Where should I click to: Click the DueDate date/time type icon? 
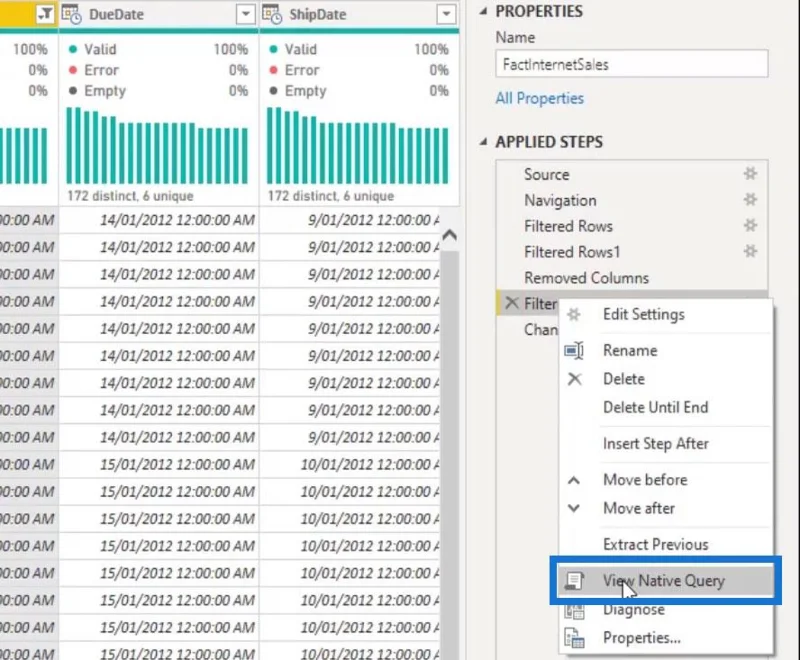point(71,14)
